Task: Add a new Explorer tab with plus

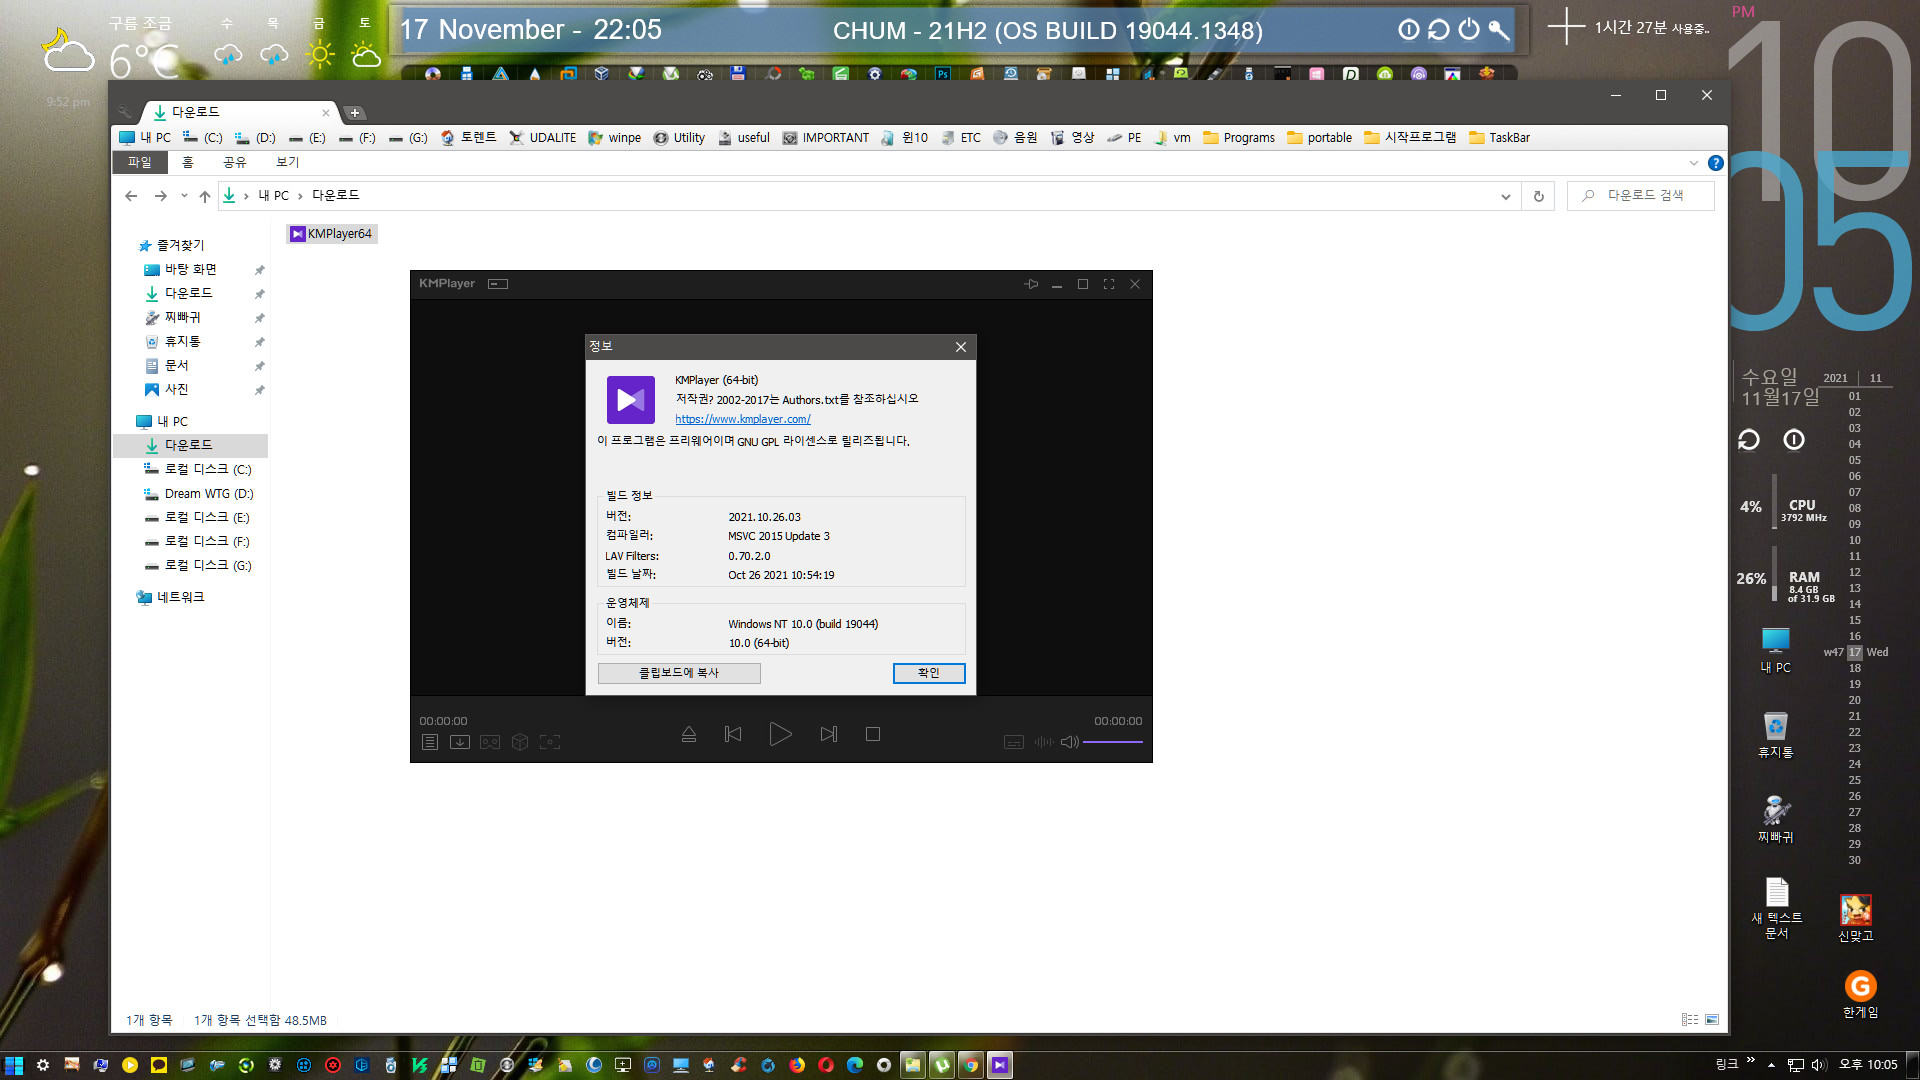Action: point(355,113)
